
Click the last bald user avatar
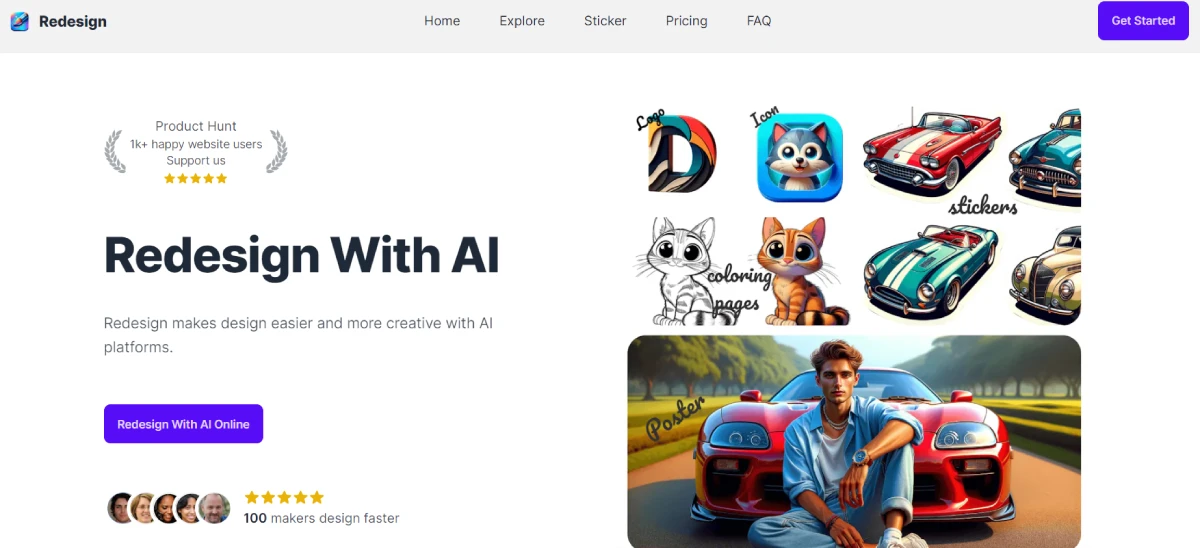point(214,508)
